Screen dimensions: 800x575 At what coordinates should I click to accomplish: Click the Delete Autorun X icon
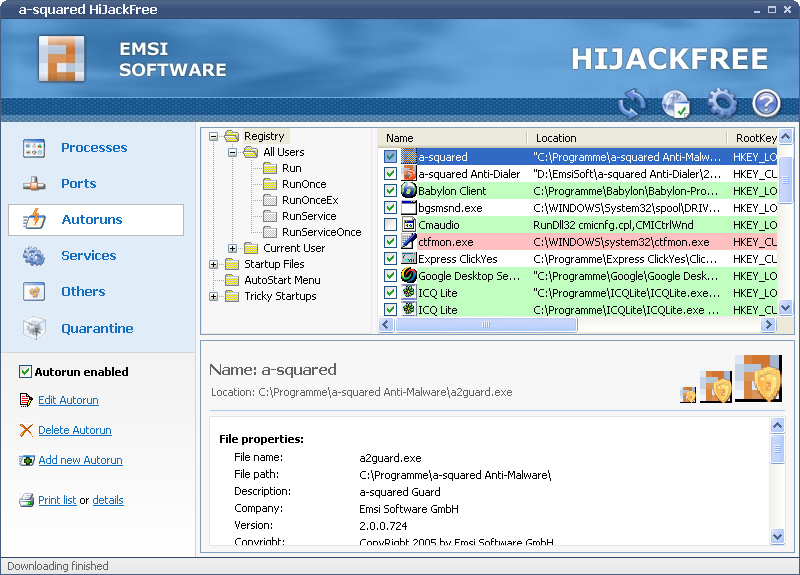[x=27, y=431]
